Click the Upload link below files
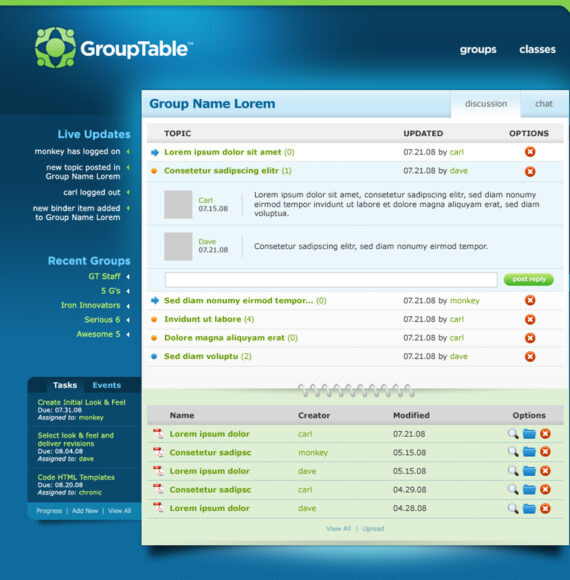The width and height of the screenshot is (570, 580). (x=373, y=529)
